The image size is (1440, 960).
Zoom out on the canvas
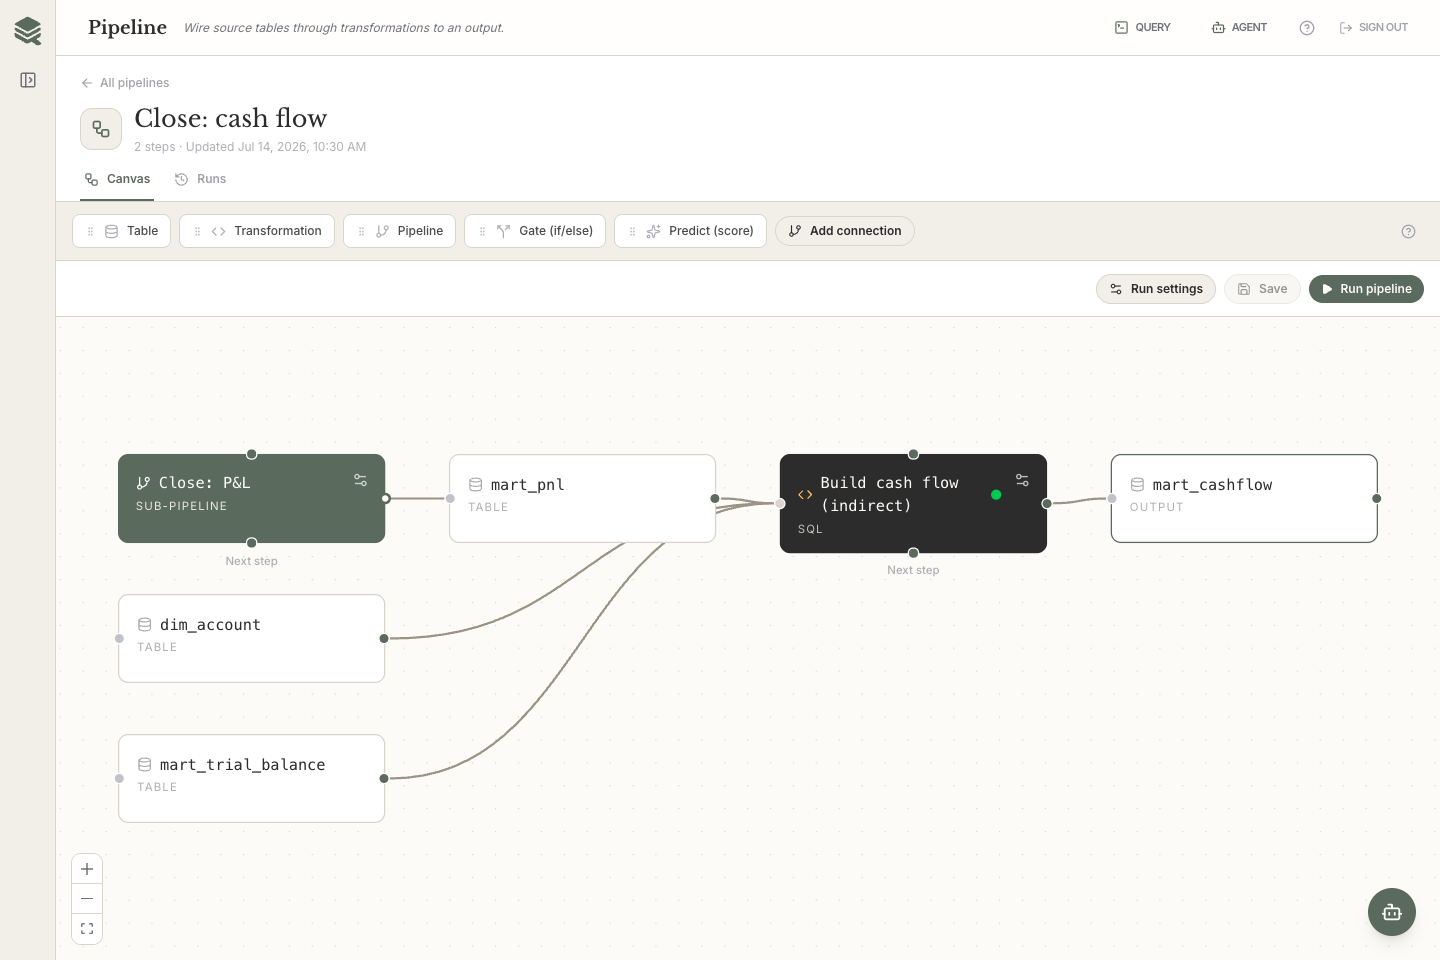pyautogui.click(x=87, y=898)
